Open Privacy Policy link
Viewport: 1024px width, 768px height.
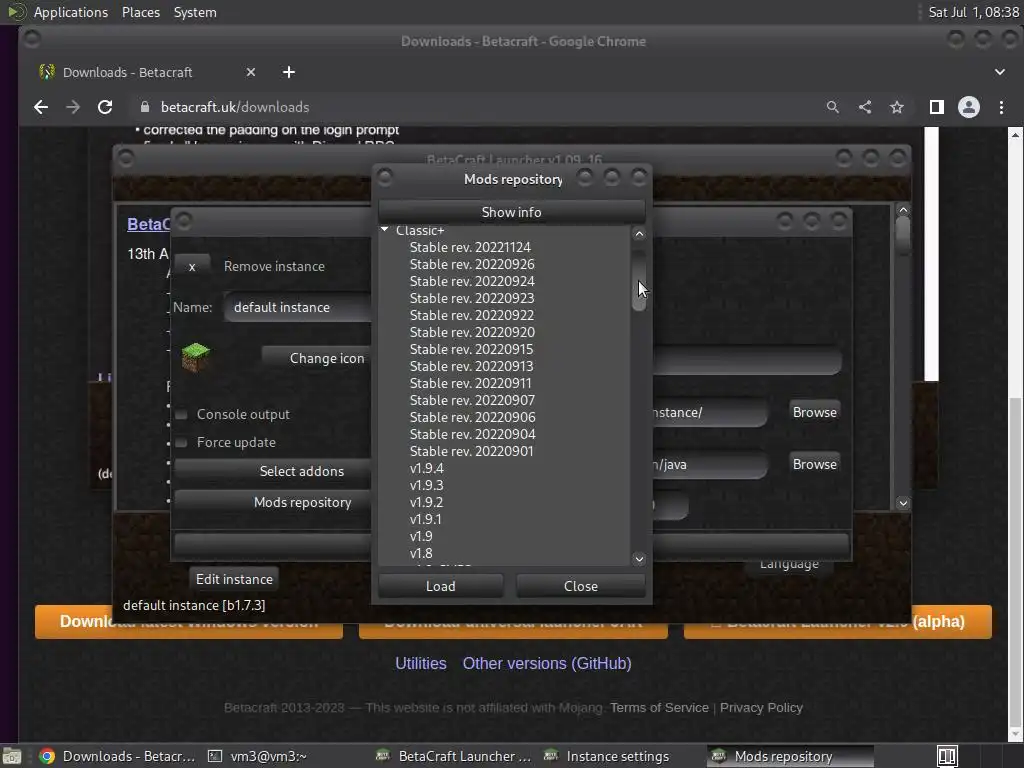(761, 708)
